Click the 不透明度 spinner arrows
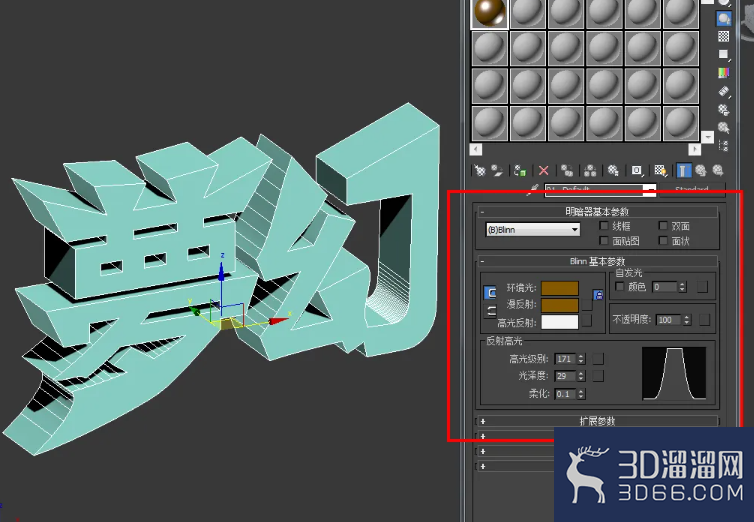 coord(687,320)
